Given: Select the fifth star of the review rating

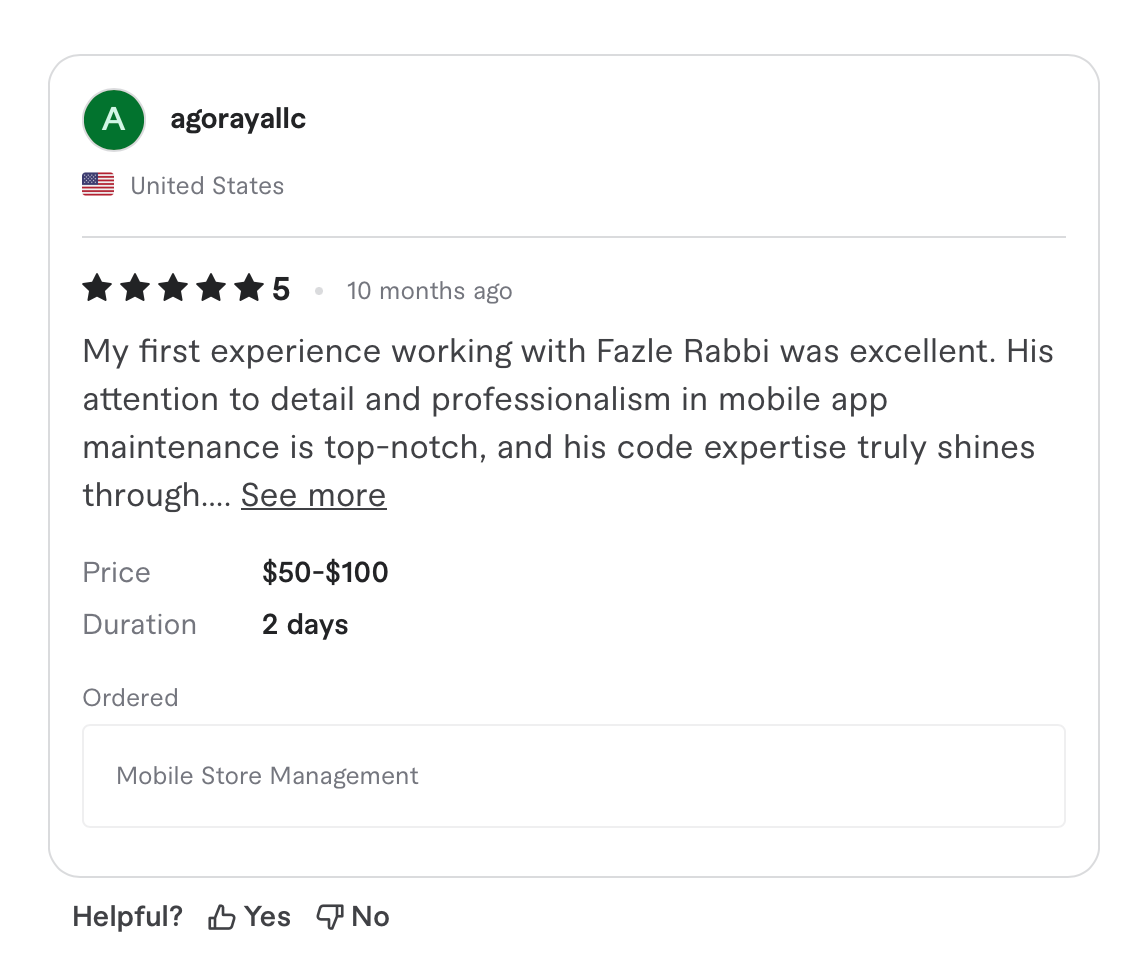Looking at the screenshot, I should pyautogui.click(x=249, y=288).
